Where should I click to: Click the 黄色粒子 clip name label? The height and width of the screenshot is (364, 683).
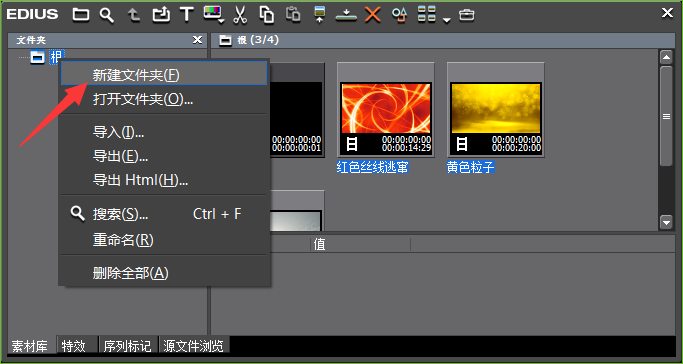tap(470, 167)
